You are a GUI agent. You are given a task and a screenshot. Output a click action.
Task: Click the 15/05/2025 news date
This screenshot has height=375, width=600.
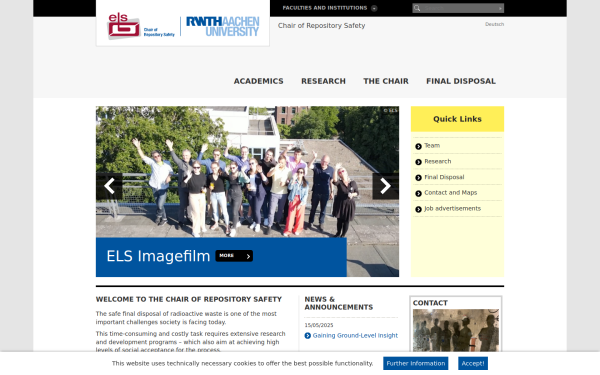pyautogui.click(x=319, y=325)
